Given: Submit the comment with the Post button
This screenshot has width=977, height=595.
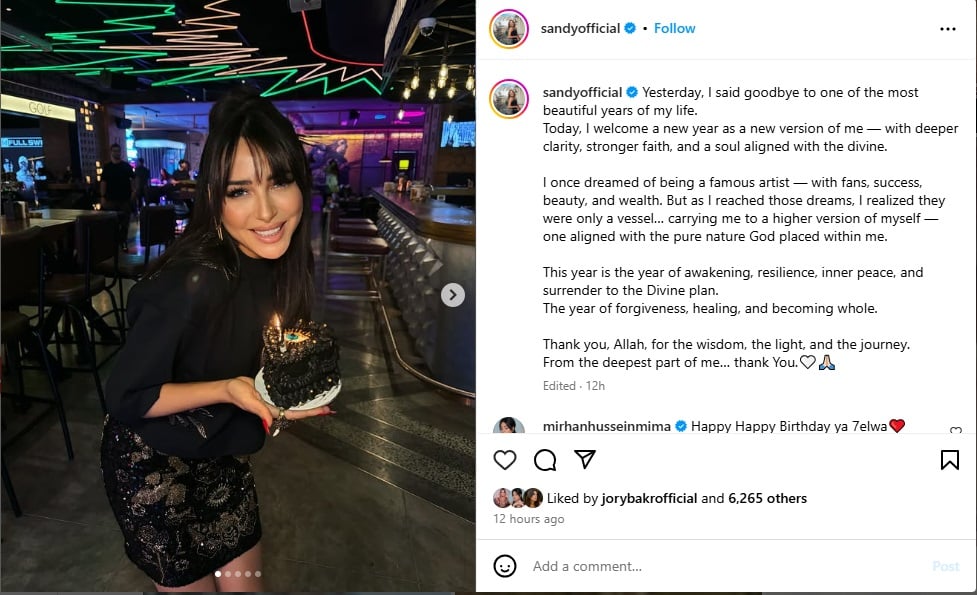Looking at the screenshot, I should [945, 566].
